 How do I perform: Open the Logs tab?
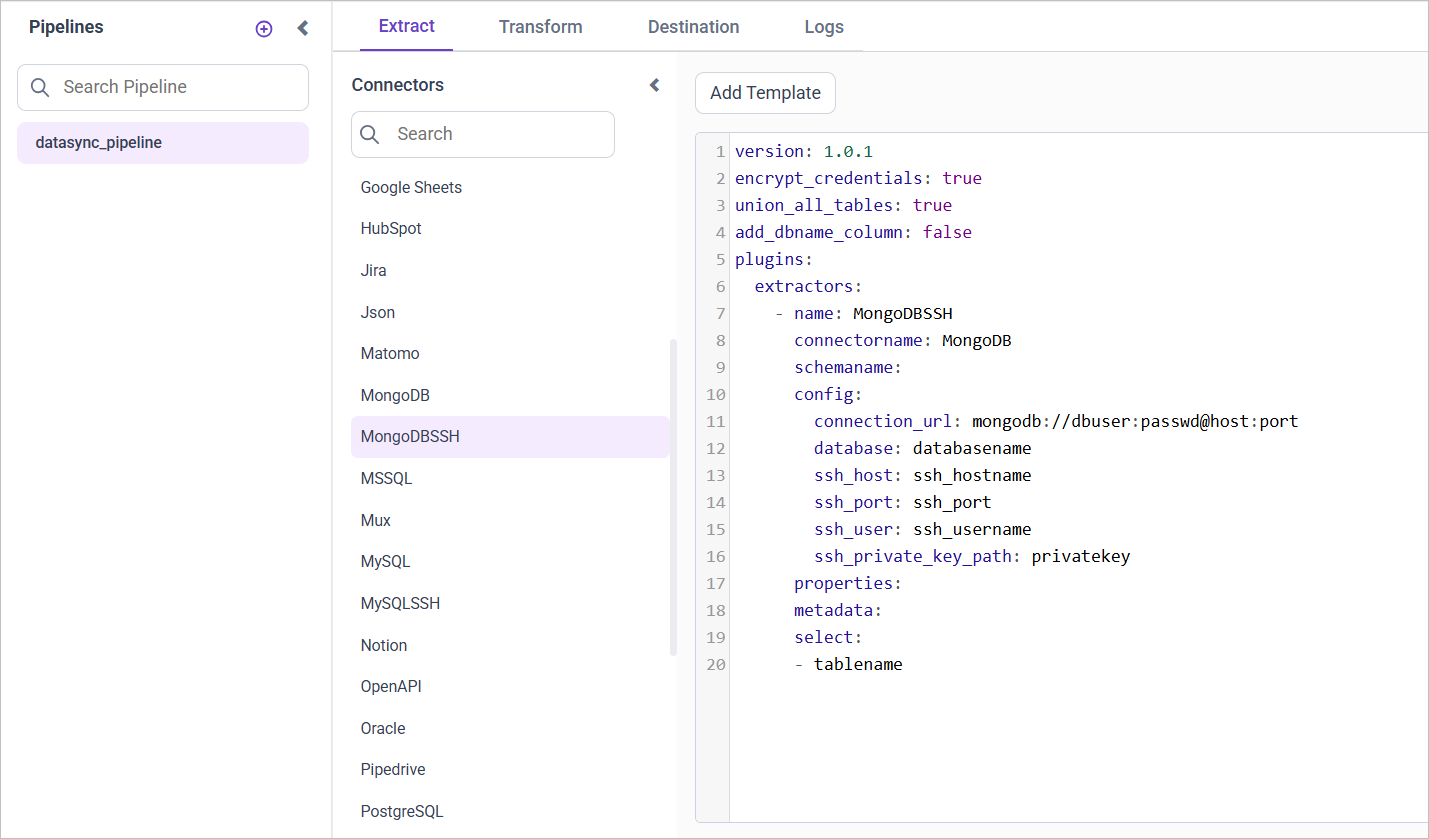coord(824,27)
